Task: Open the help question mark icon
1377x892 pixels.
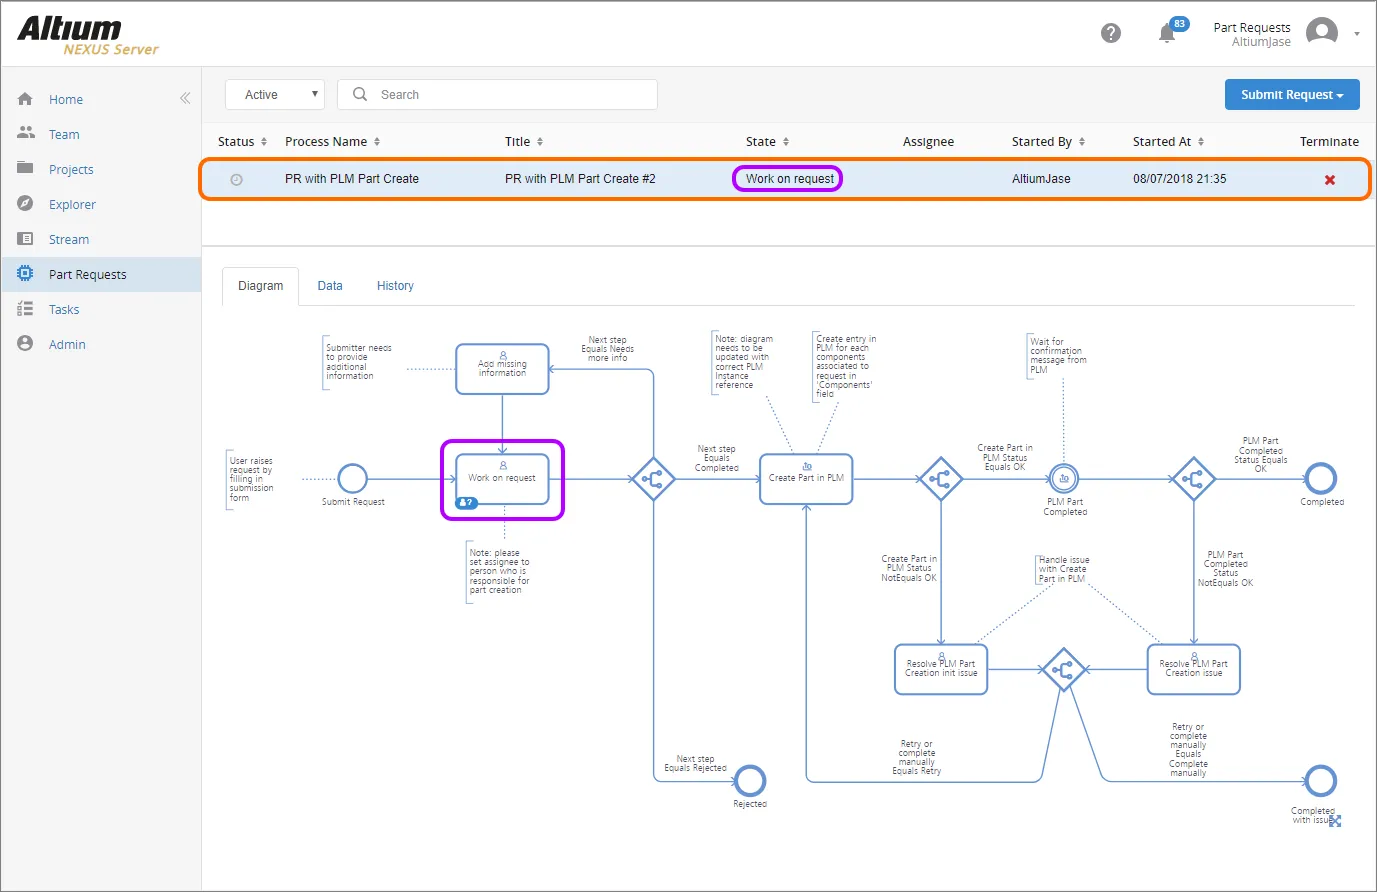Action: [1110, 33]
